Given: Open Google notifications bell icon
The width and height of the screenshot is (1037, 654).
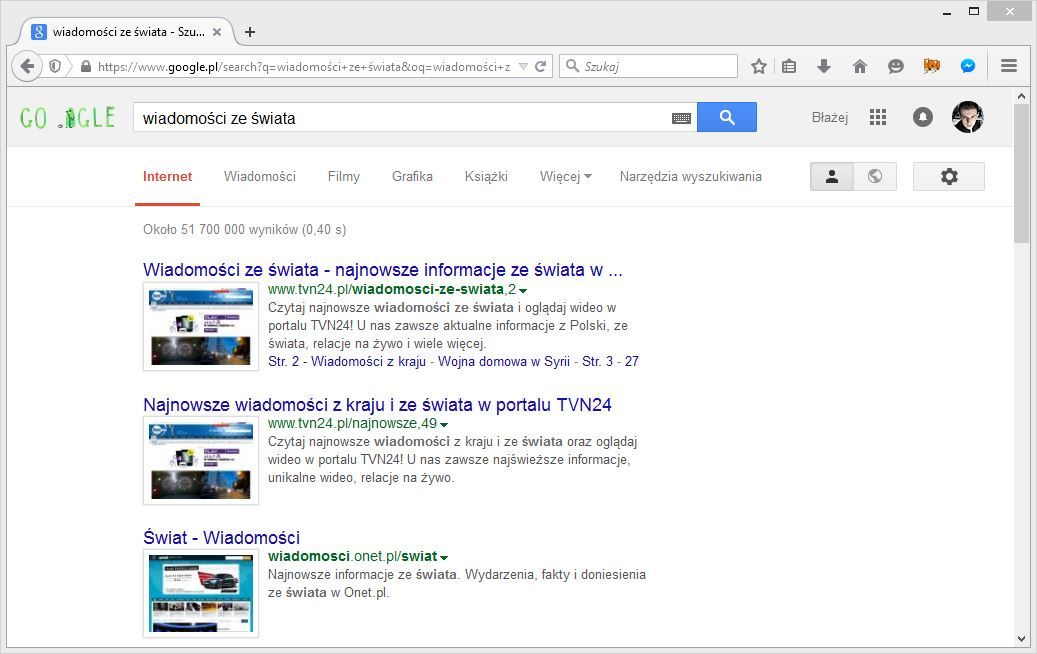Looking at the screenshot, I should tap(923, 118).
